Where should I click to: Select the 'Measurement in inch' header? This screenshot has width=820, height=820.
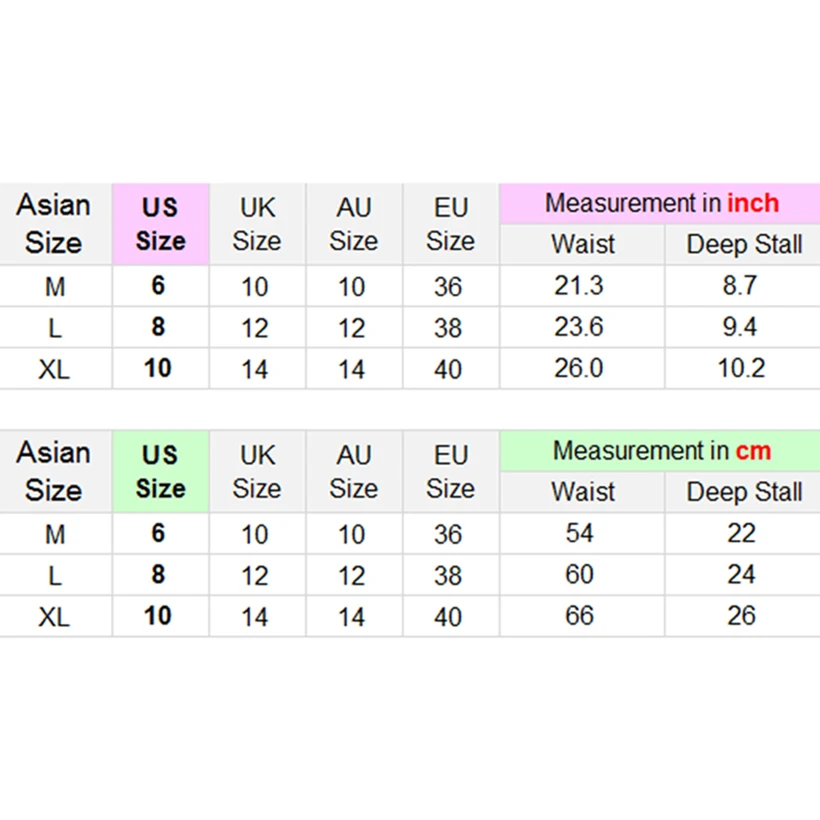660,204
